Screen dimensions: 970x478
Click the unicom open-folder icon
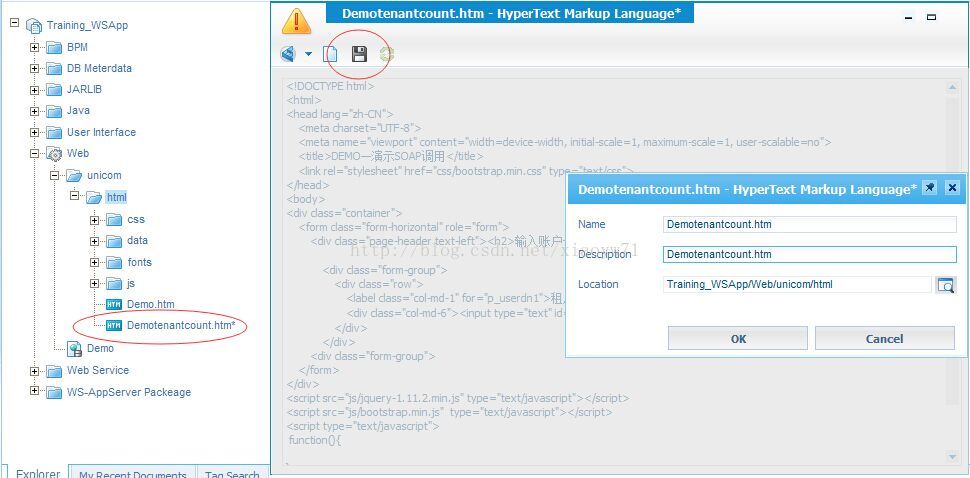74,176
